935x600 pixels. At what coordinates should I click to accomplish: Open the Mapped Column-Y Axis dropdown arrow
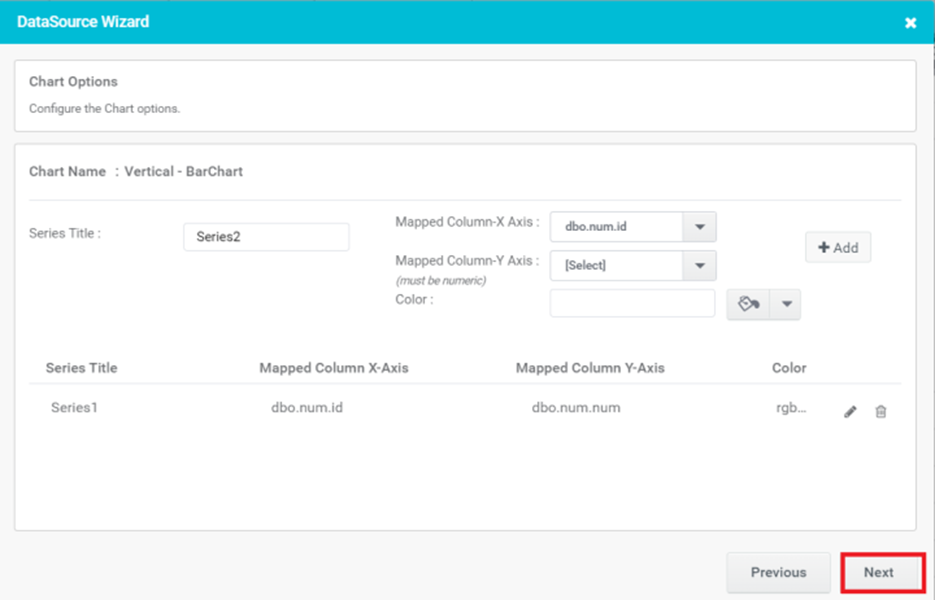(x=699, y=265)
